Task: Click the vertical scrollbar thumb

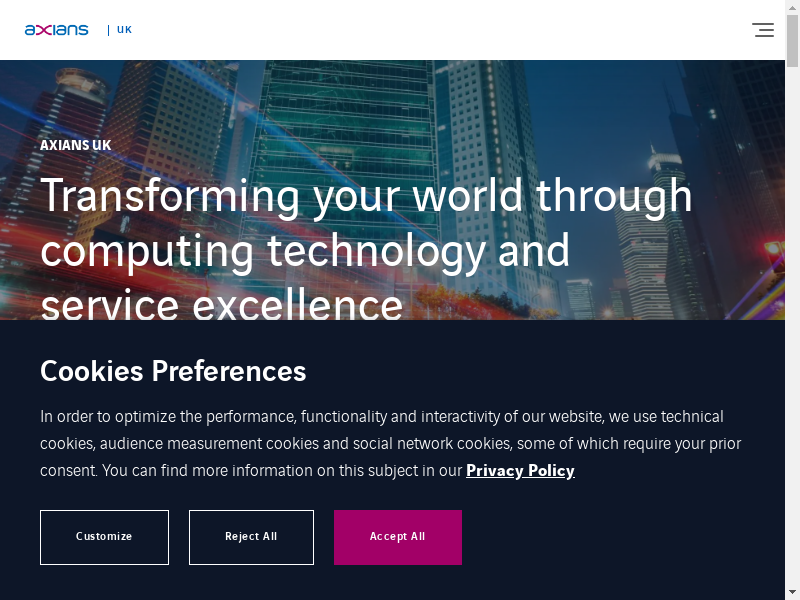Action: click(x=792, y=40)
